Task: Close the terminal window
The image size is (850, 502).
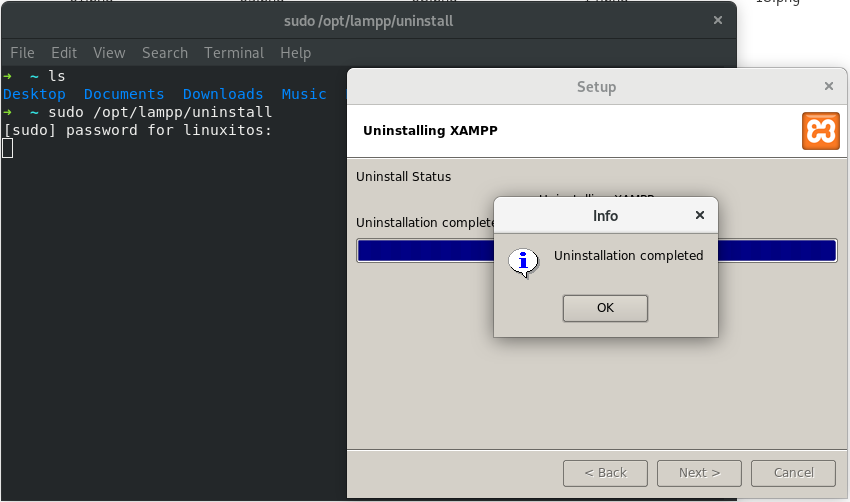Action: point(717,20)
